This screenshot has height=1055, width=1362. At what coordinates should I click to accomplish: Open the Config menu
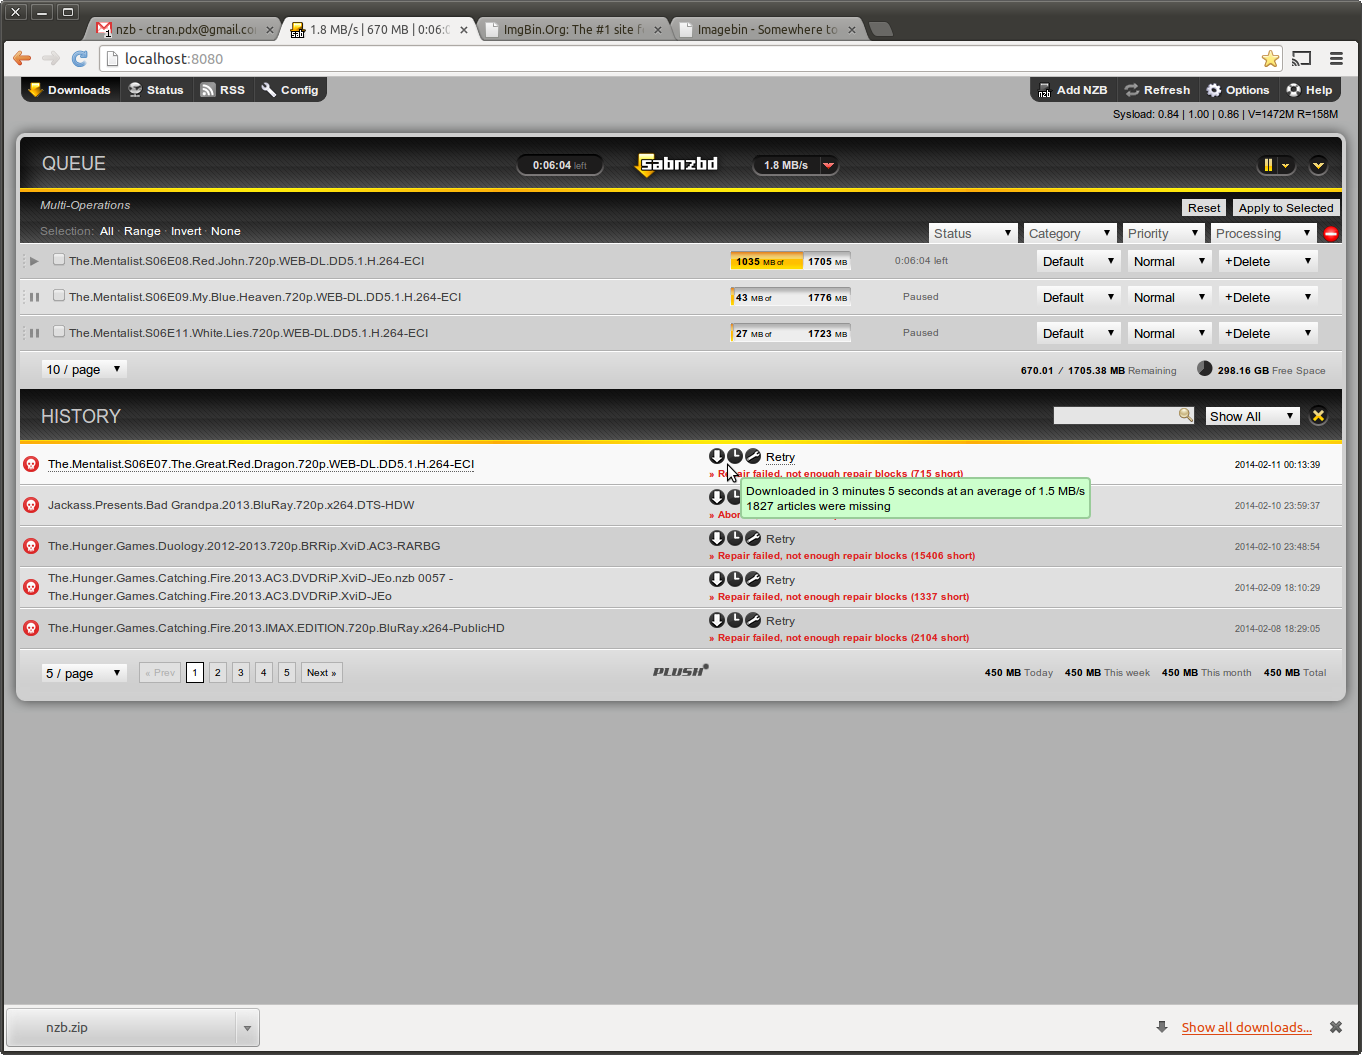(290, 90)
